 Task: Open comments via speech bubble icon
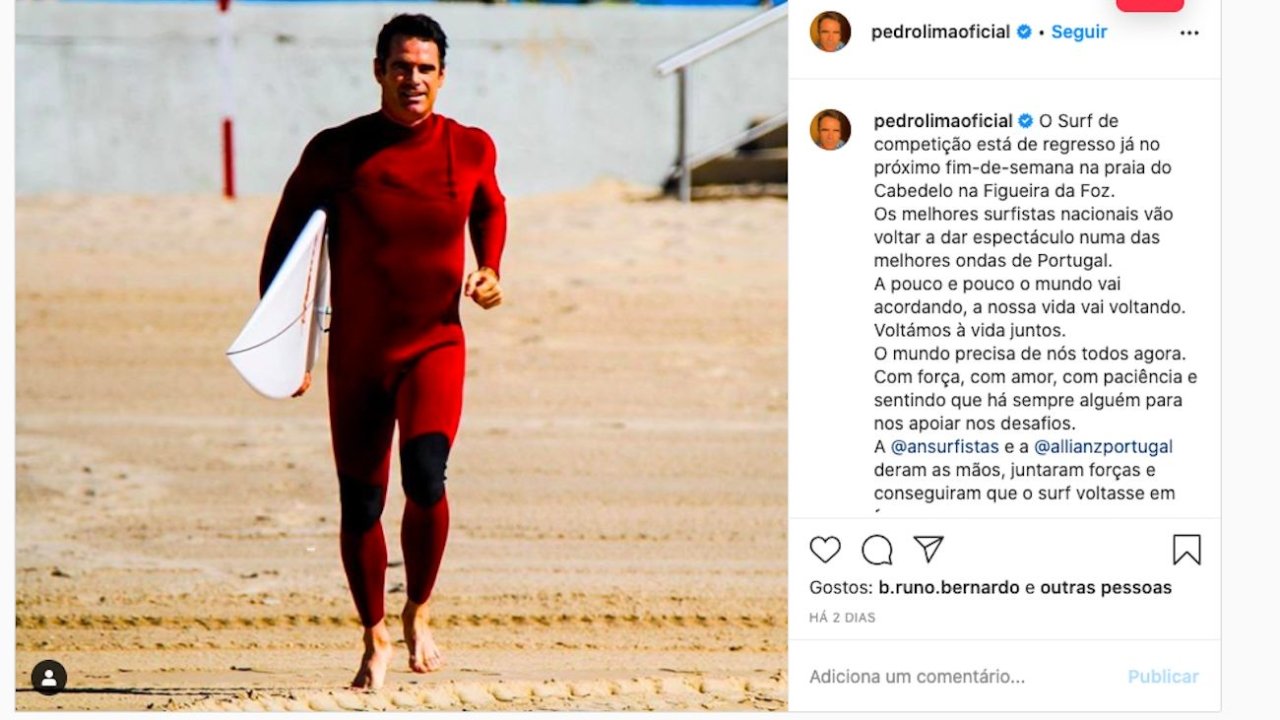point(877,549)
